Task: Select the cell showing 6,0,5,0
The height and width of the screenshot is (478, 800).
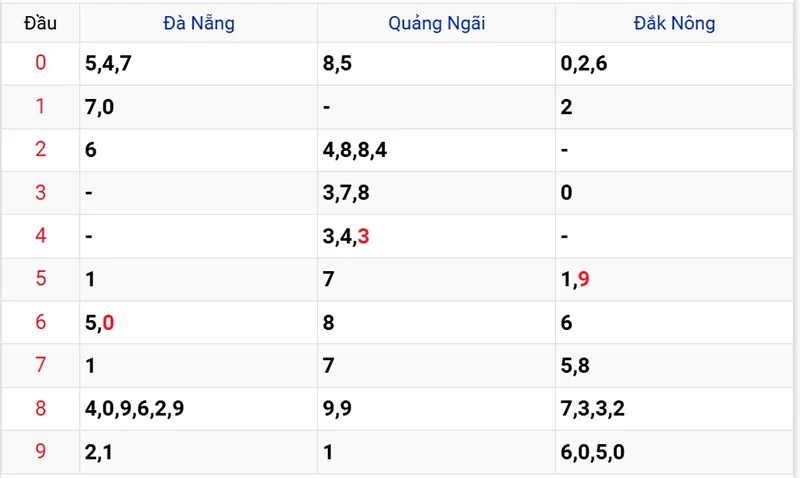Action: pos(593,451)
